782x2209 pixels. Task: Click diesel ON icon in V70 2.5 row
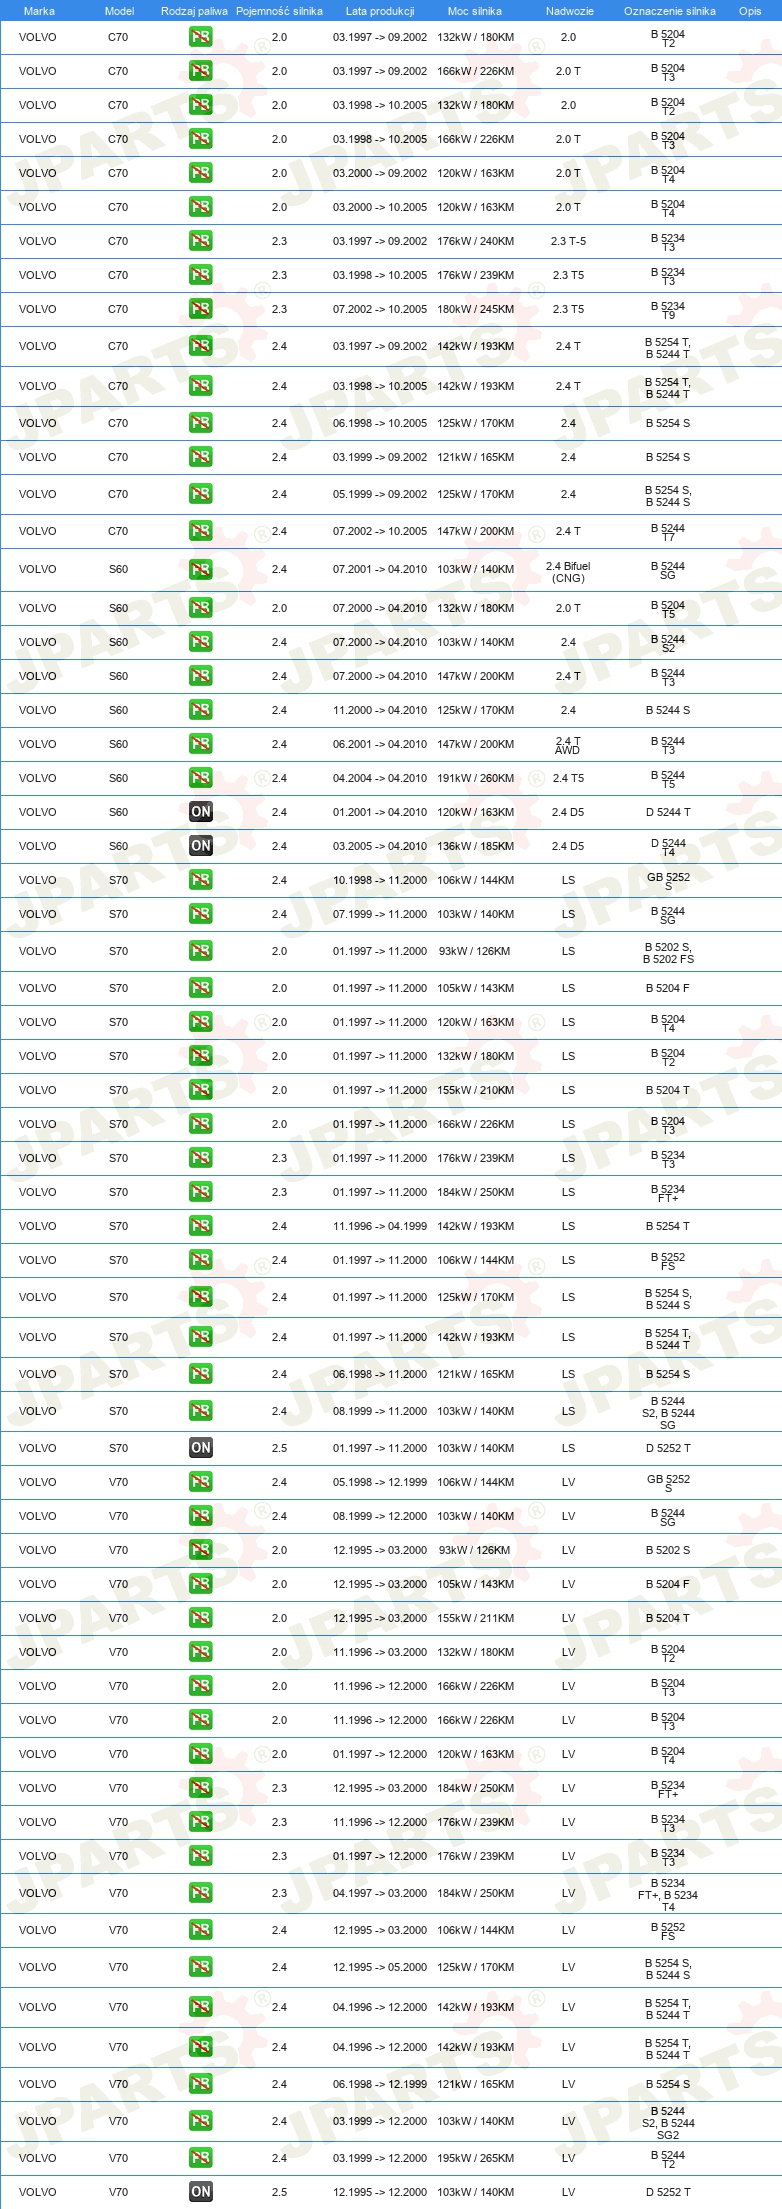pyautogui.click(x=200, y=2192)
